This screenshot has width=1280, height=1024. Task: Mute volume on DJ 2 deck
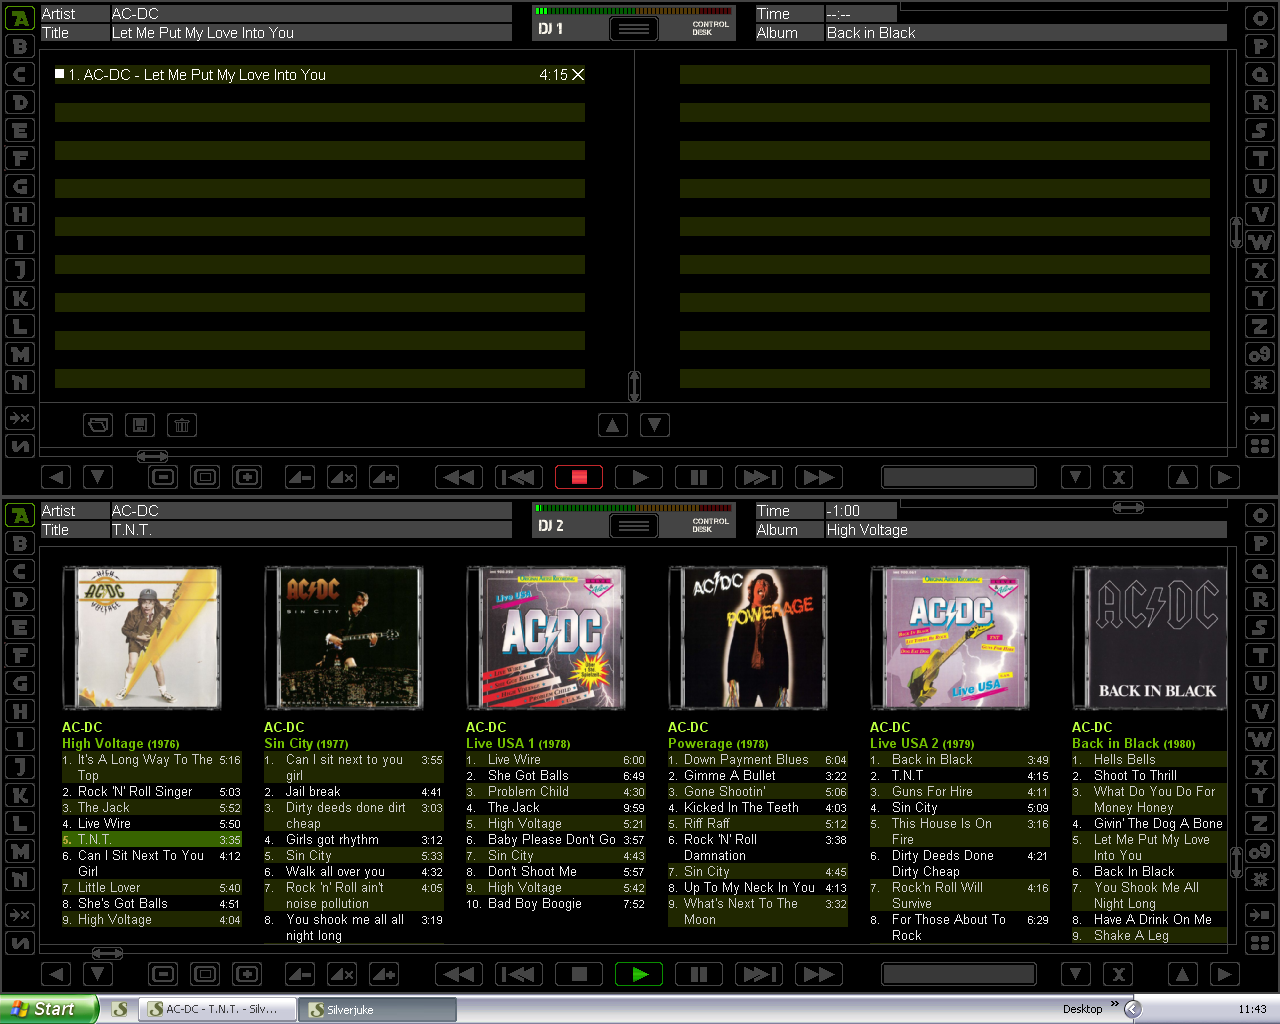pos(342,974)
